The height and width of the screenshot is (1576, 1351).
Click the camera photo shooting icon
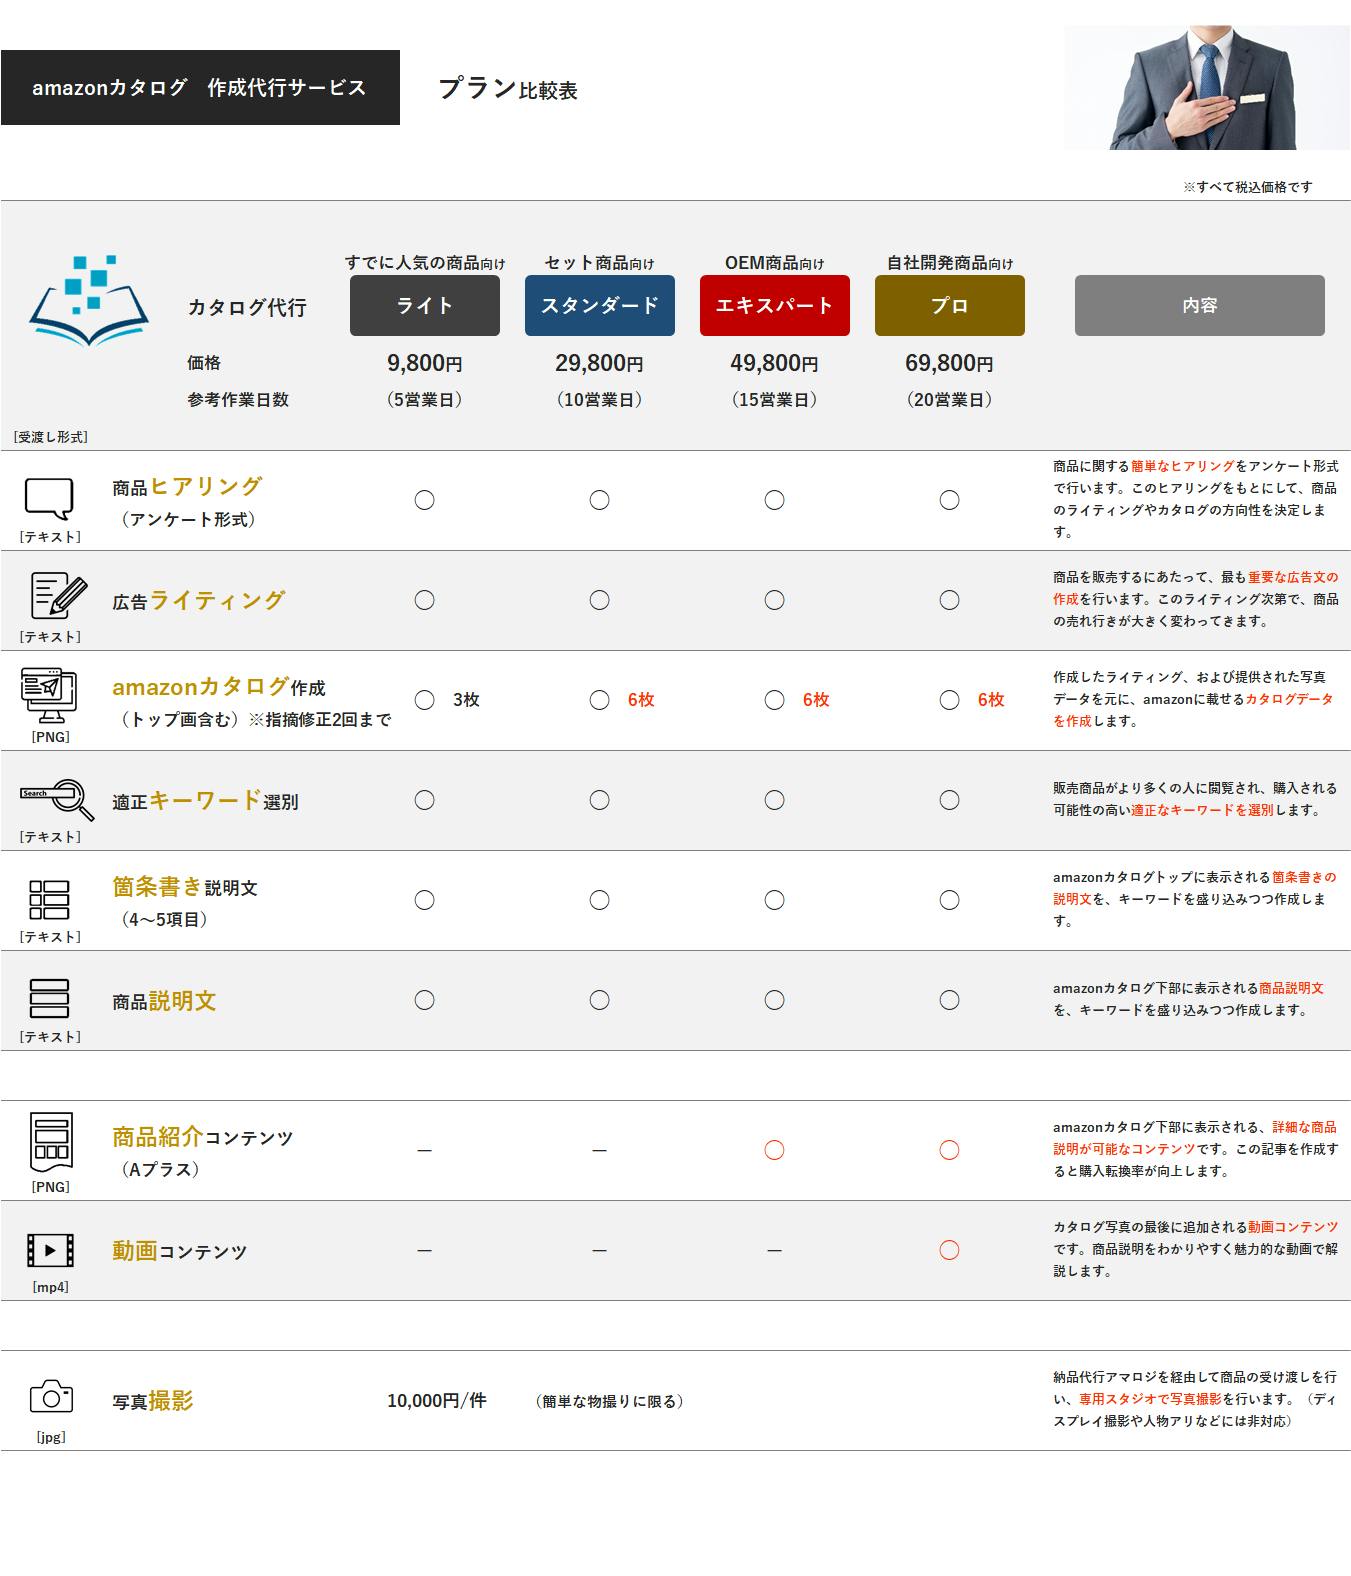pyautogui.click(x=51, y=1396)
